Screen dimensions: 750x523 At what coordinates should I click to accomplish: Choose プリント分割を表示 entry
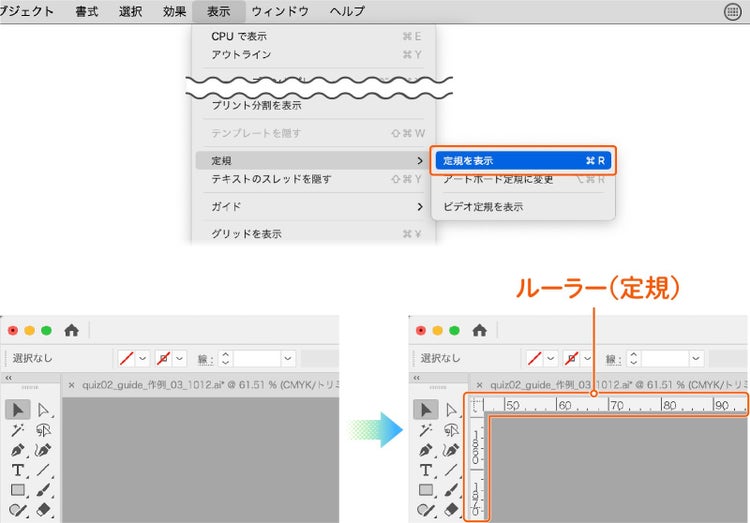pyautogui.click(x=316, y=105)
